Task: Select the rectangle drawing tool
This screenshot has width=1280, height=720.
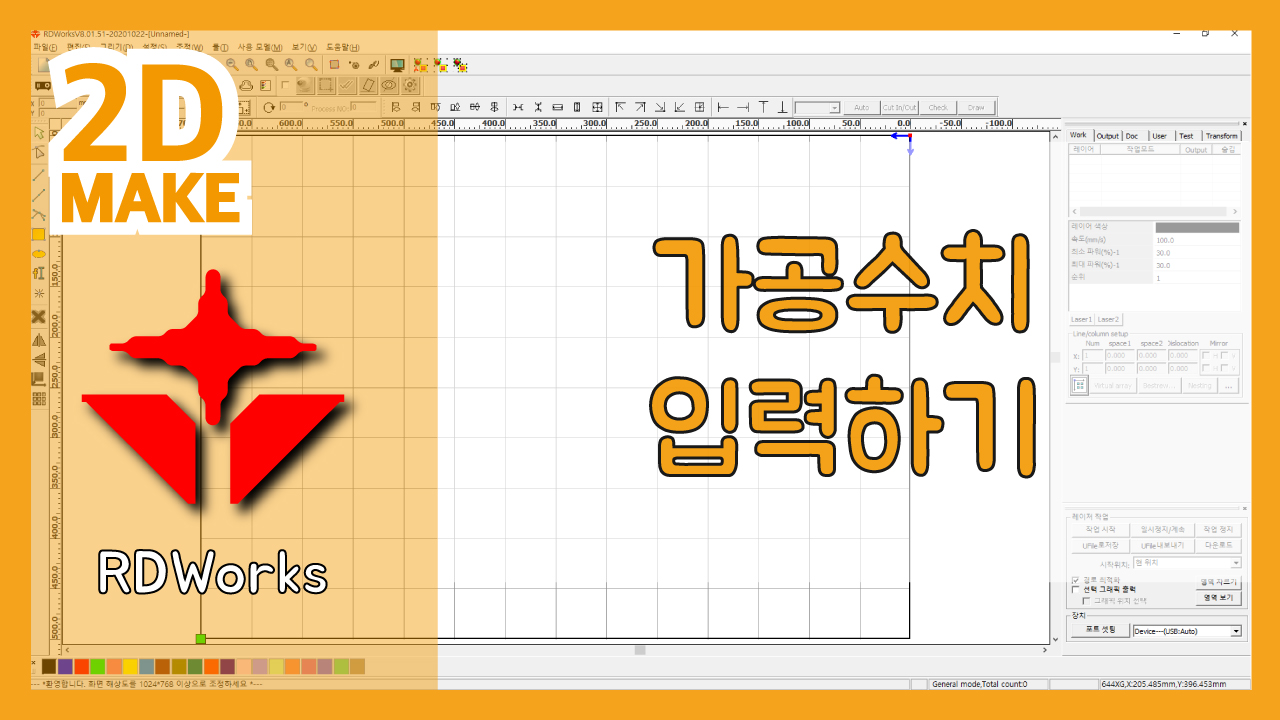Action: 39,234
